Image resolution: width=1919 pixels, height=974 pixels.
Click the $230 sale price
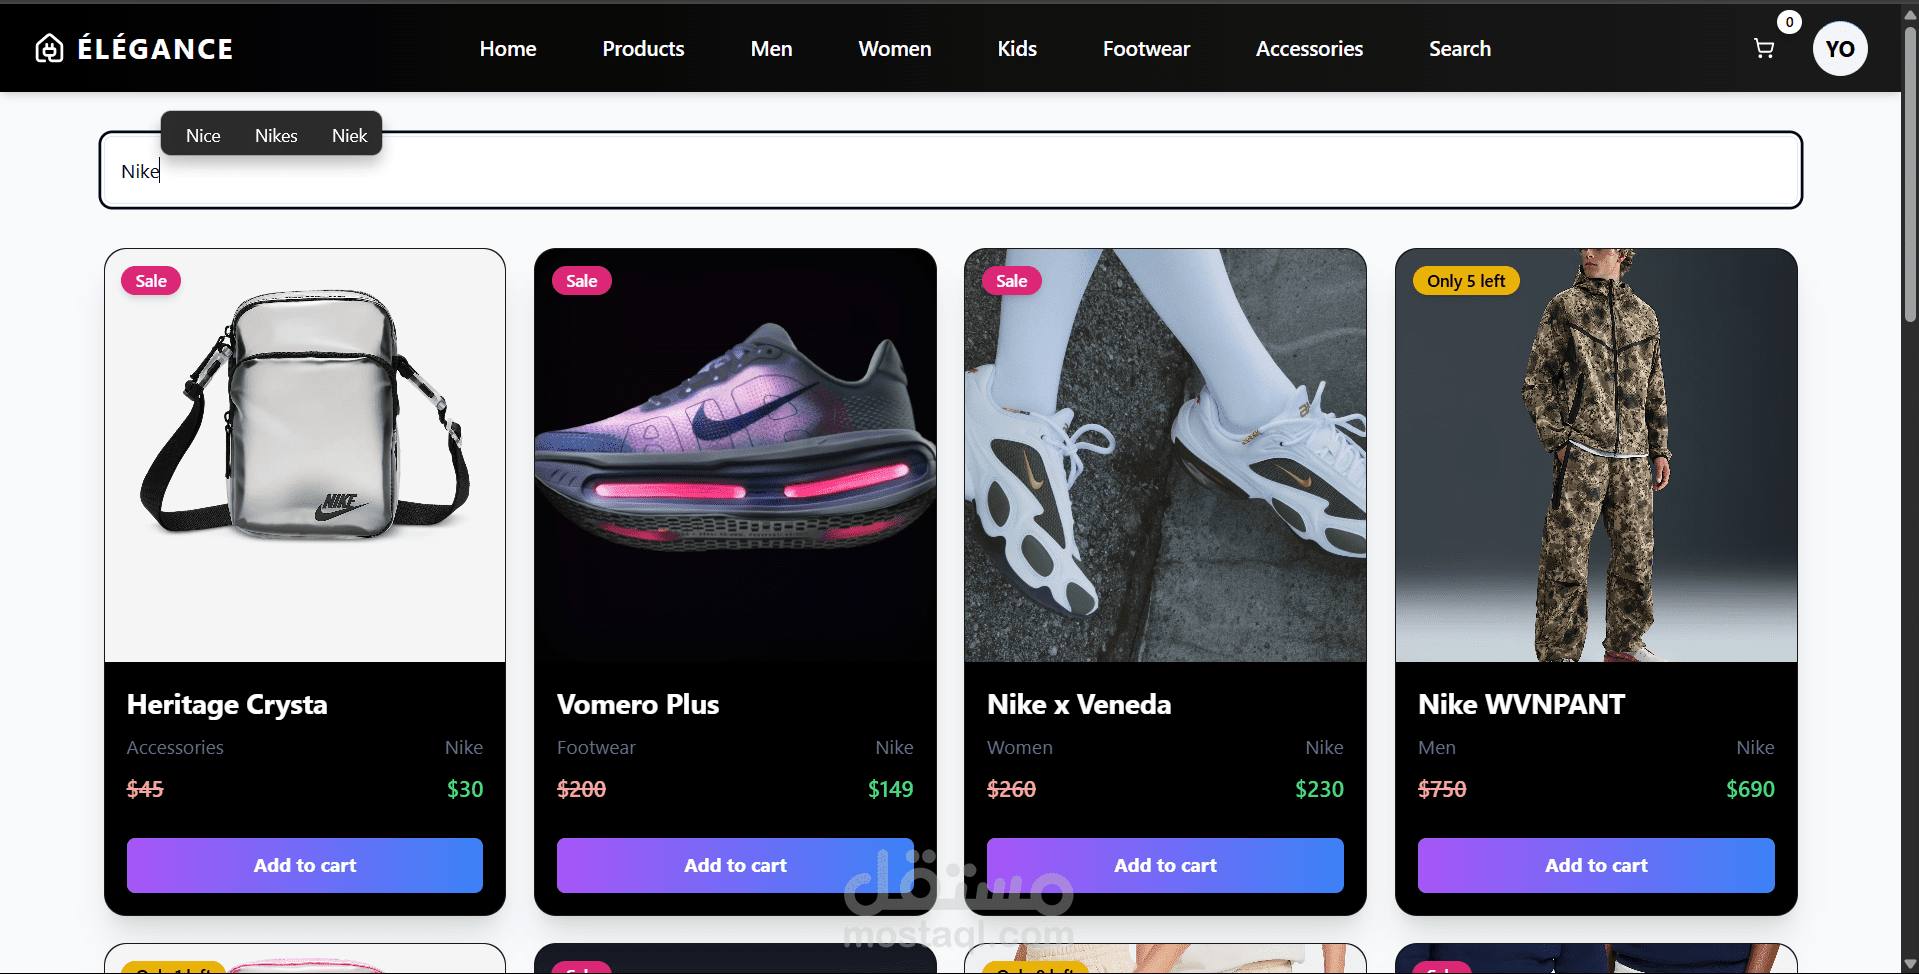[1319, 789]
